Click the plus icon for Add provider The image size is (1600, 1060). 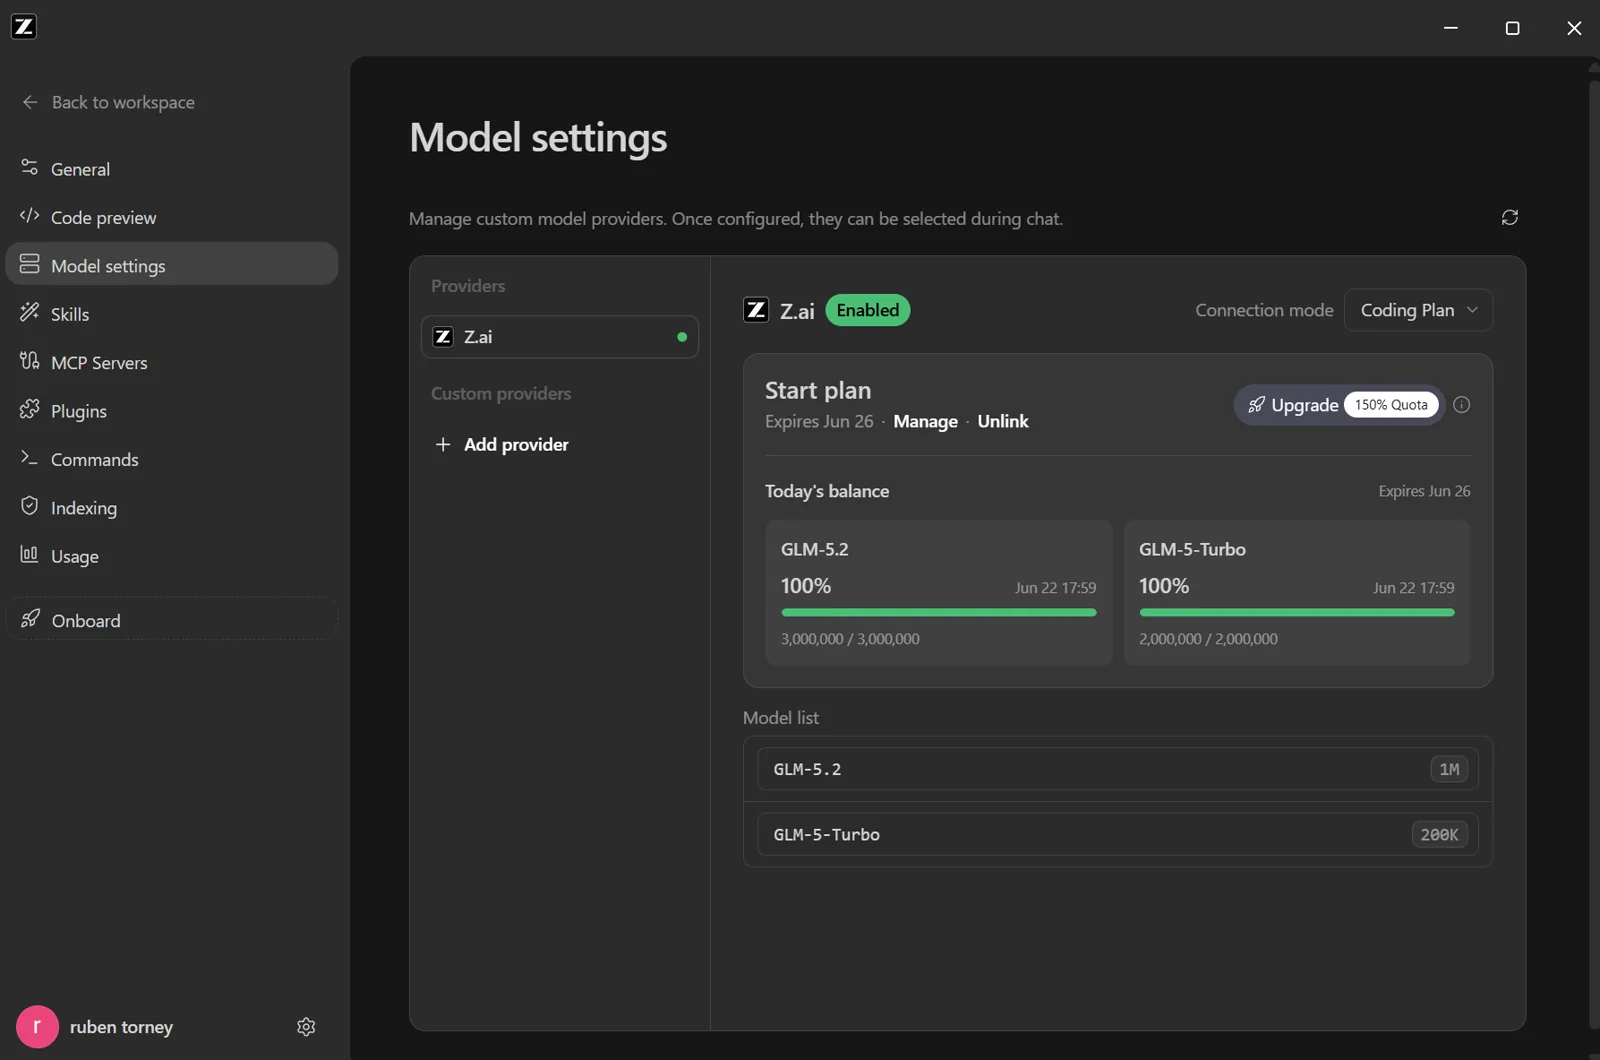pos(443,444)
